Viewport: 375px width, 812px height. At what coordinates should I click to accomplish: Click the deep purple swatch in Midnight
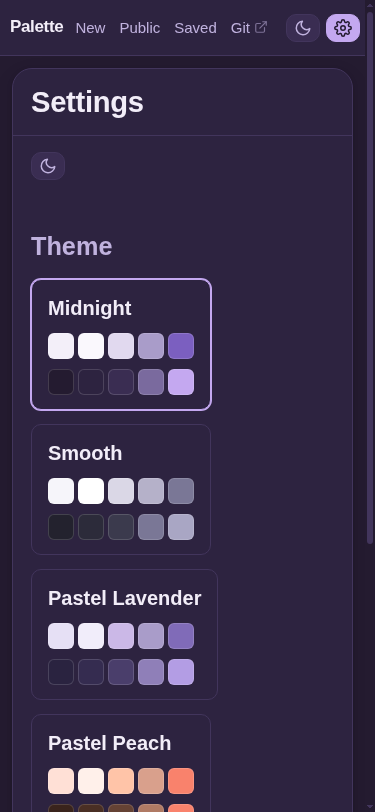coord(181,346)
